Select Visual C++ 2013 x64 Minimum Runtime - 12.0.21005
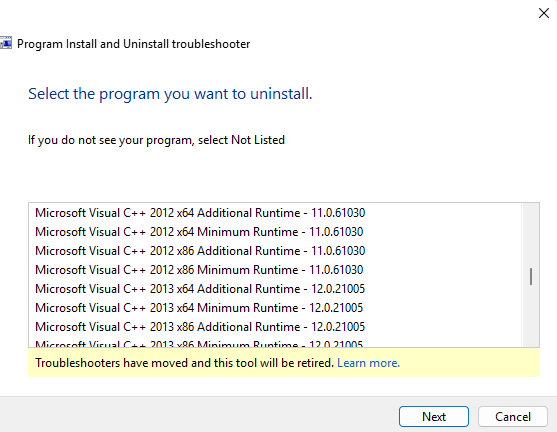Screen dimensions: 557x432 click(275, 308)
